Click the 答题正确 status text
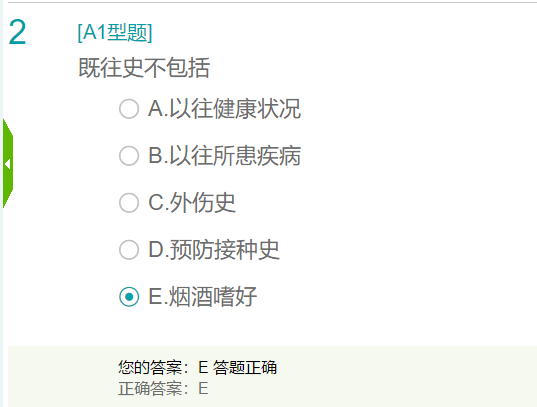Image resolution: width=537 pixels, height=407 pixels. click(x=245, y=368)
